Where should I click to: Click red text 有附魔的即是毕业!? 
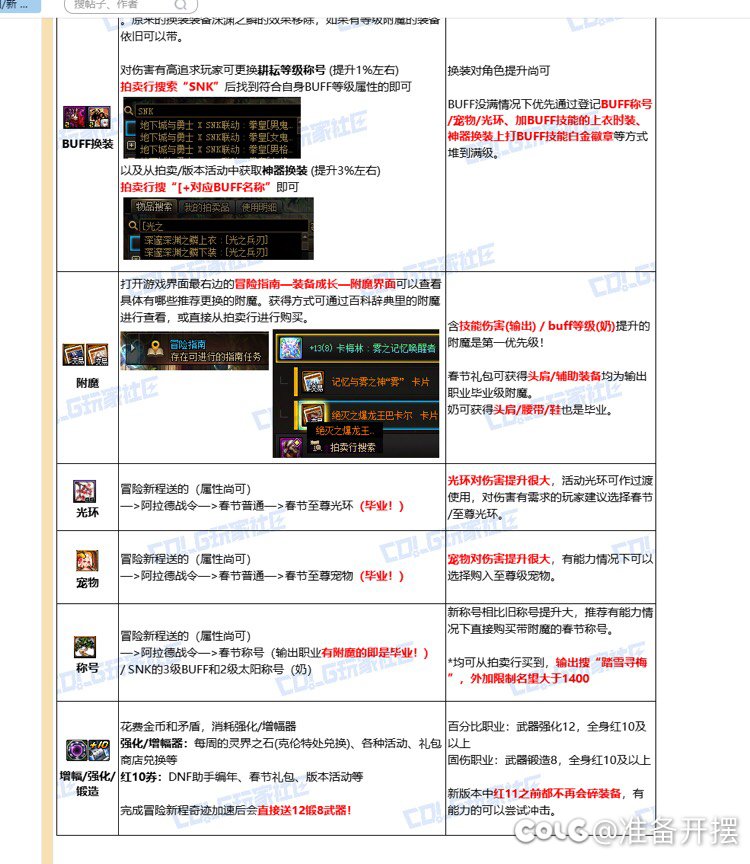[375, 652]
